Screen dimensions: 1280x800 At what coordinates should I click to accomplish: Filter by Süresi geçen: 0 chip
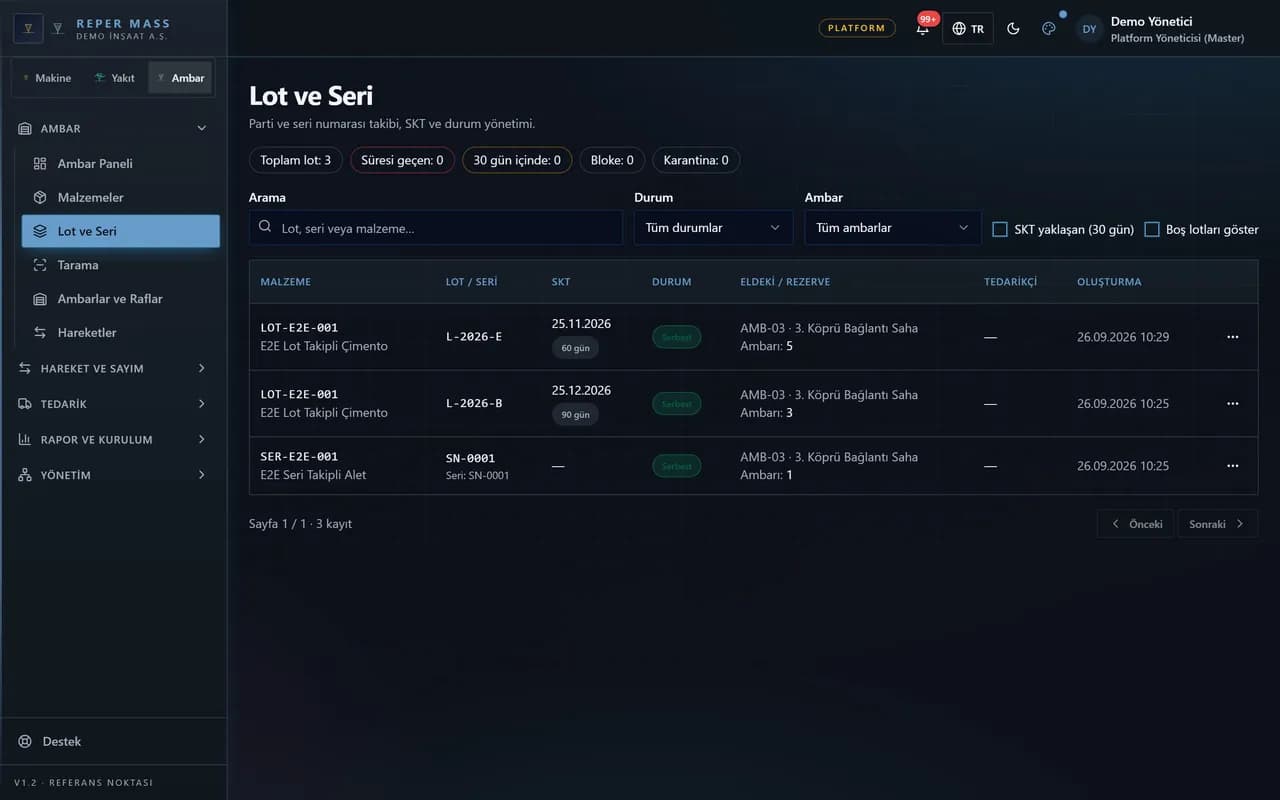(402, 160)
